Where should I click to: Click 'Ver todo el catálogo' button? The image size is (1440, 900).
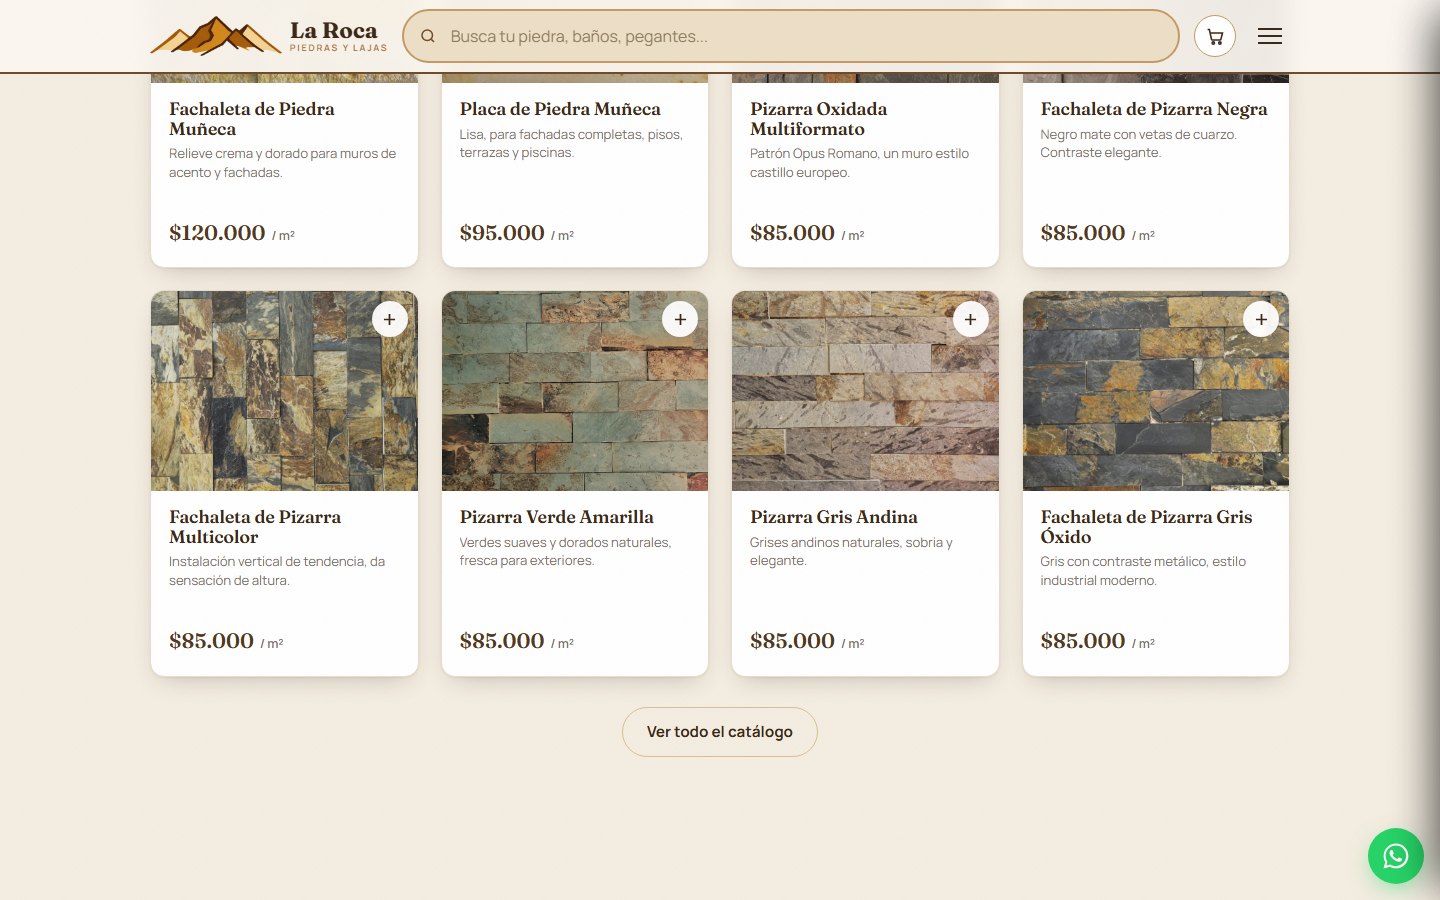720,732
